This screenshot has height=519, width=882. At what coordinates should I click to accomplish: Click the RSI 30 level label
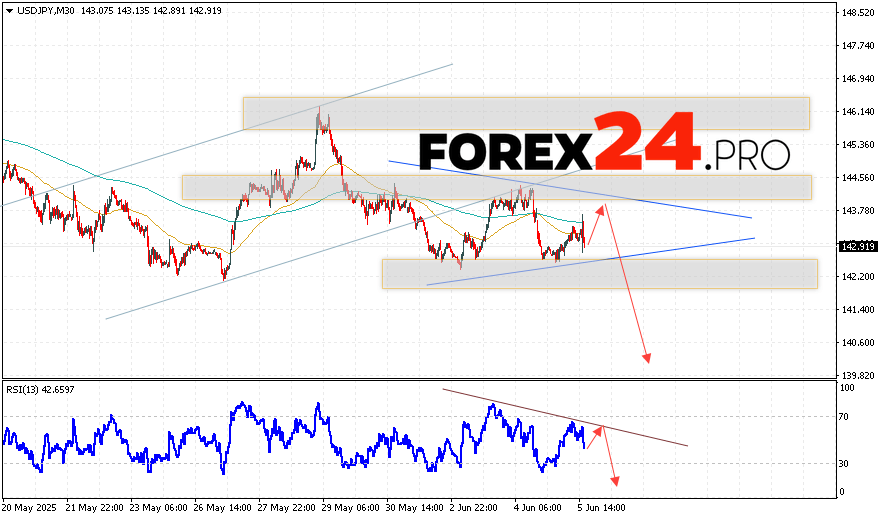pyautogui.click(x=845, y=463)
